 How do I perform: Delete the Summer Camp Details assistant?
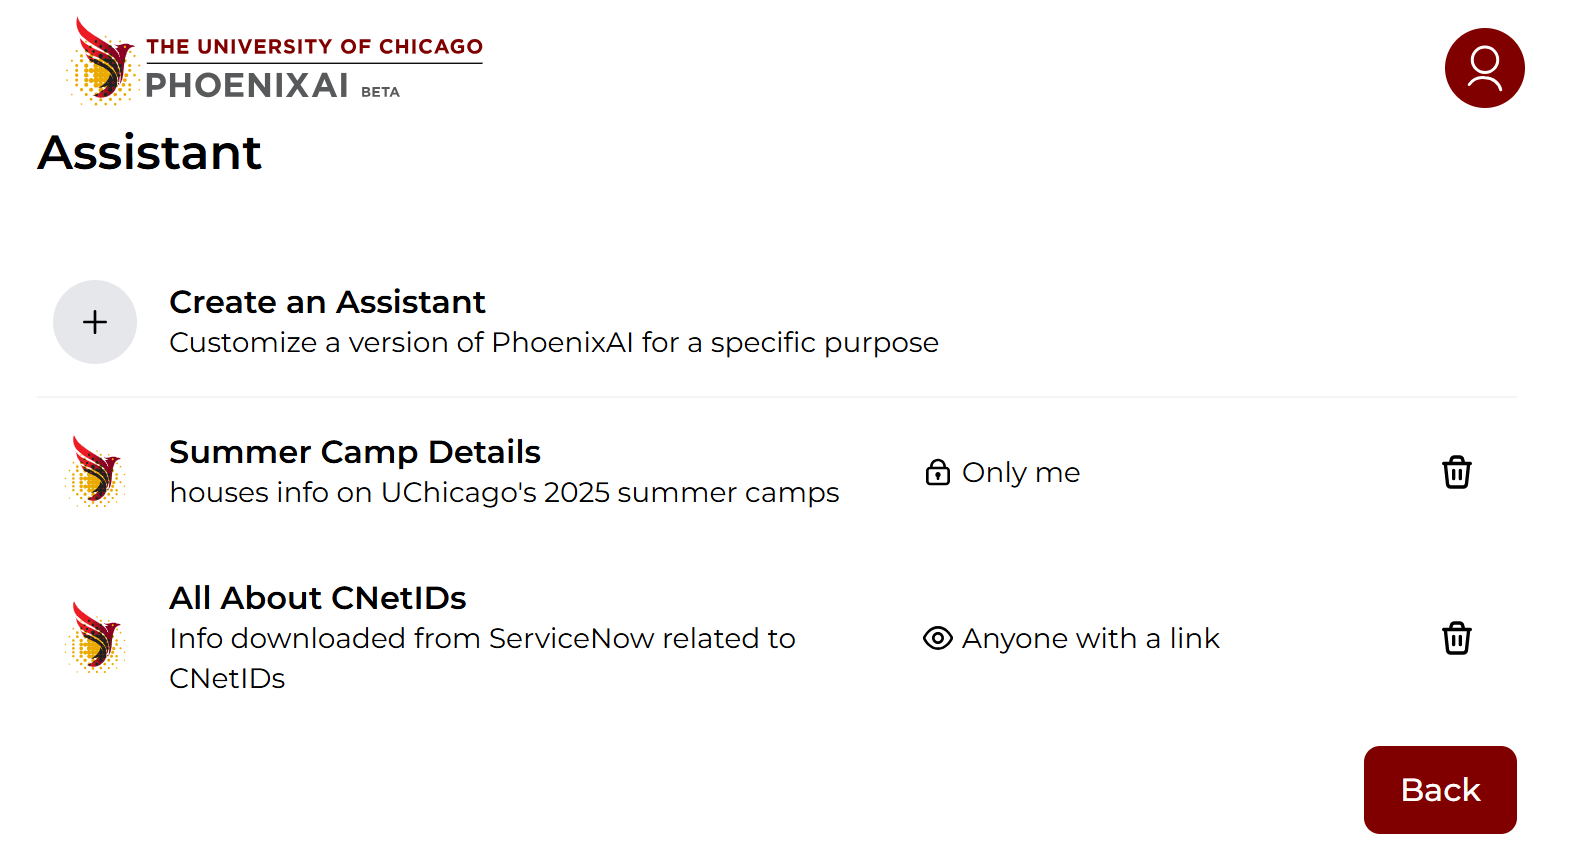pyautogui.click(x=1456, y=472)
